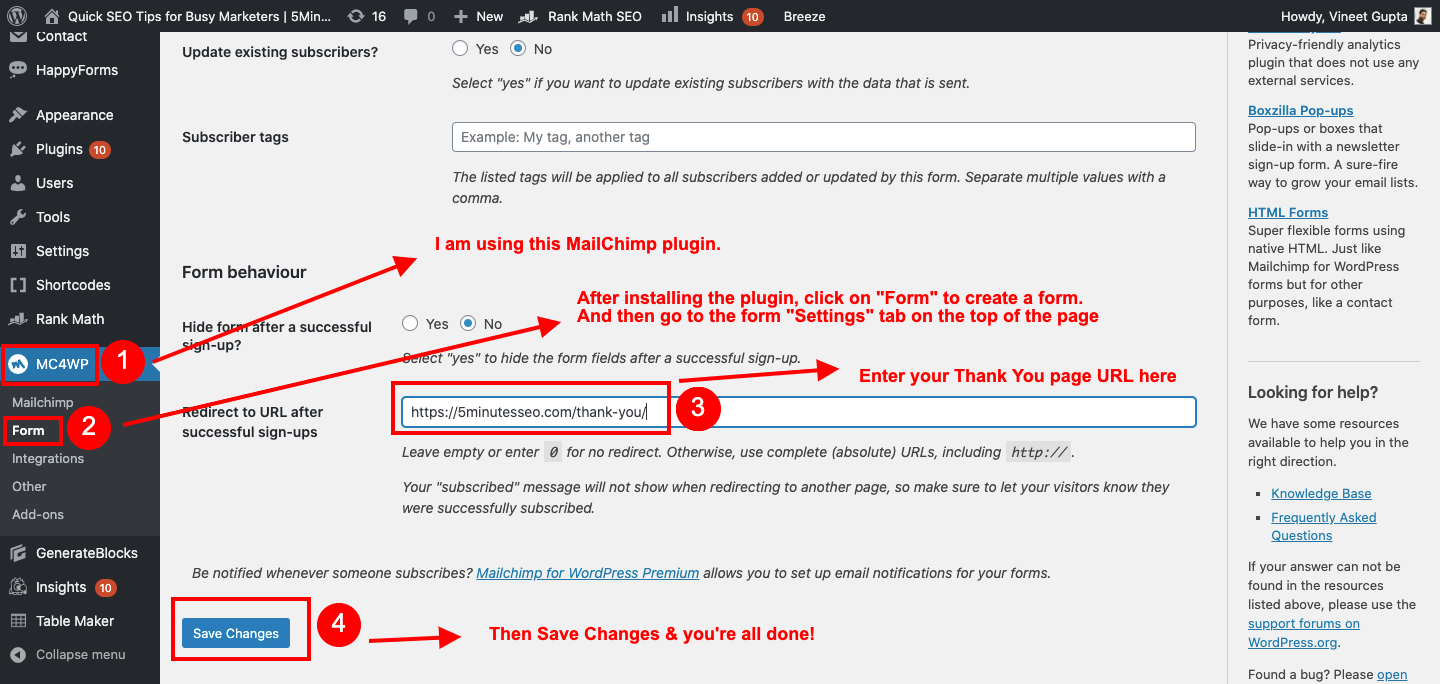Click the admin bar Insights badge 10
This screenshot has width=1440, height=684.
click(753, 16)
